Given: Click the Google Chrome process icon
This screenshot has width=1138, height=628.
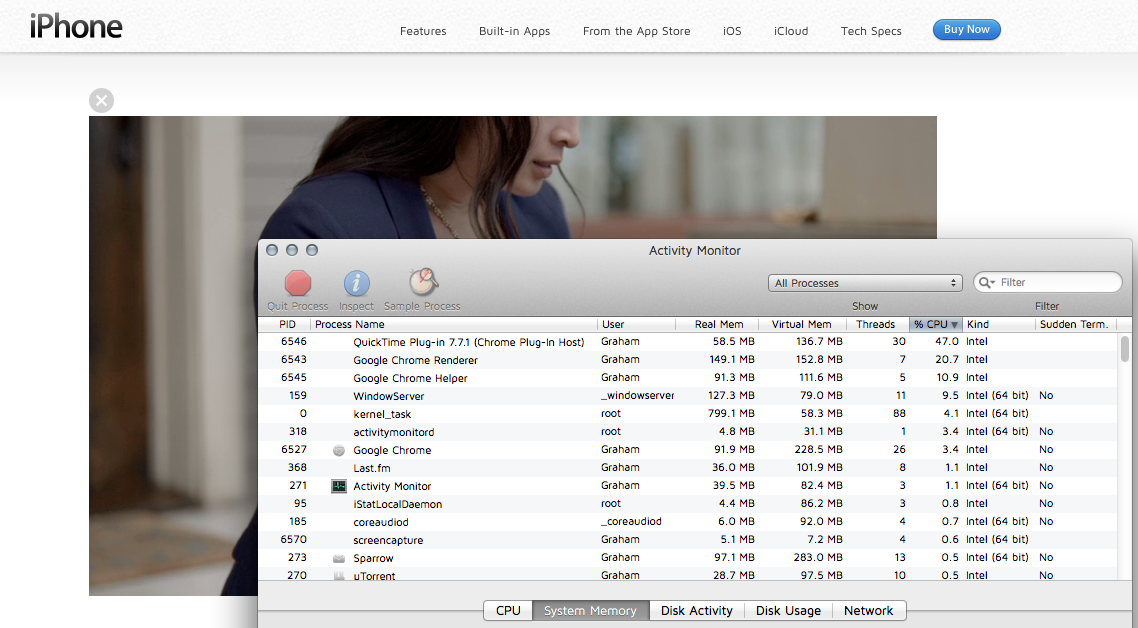Looking at the screenshot, I should [339, 450].
